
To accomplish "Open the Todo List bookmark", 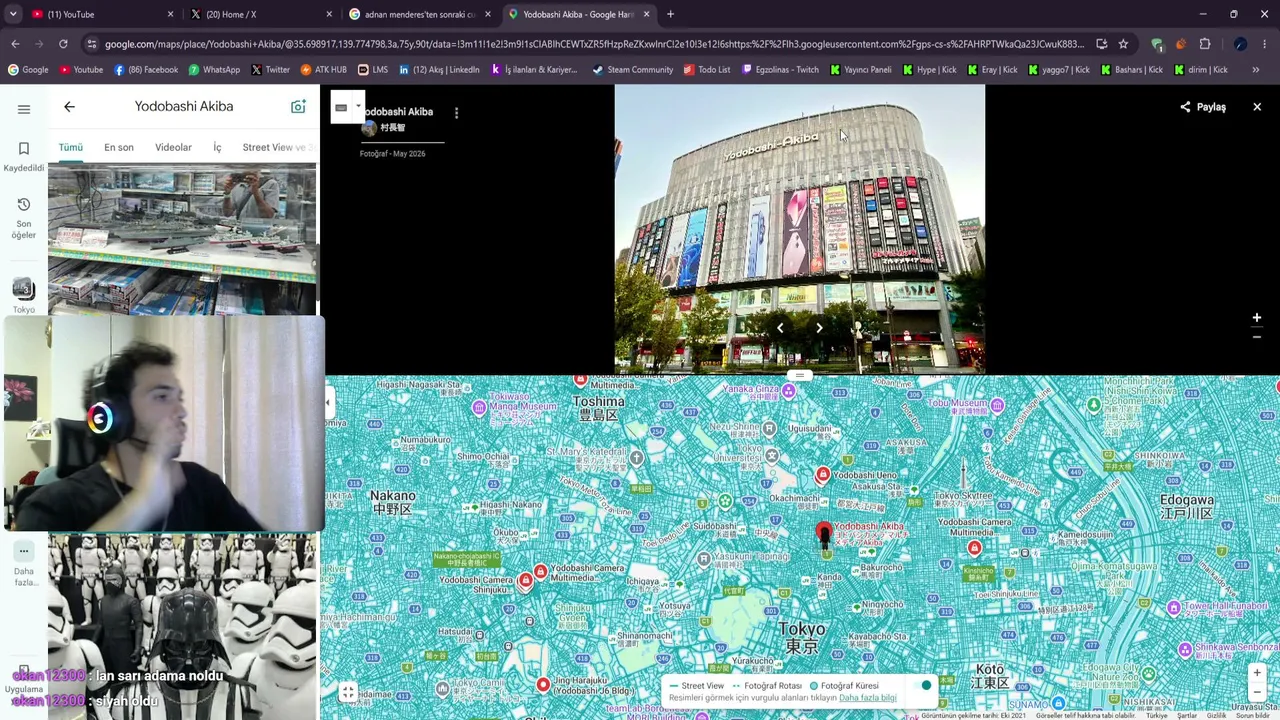I will point(707,70).
